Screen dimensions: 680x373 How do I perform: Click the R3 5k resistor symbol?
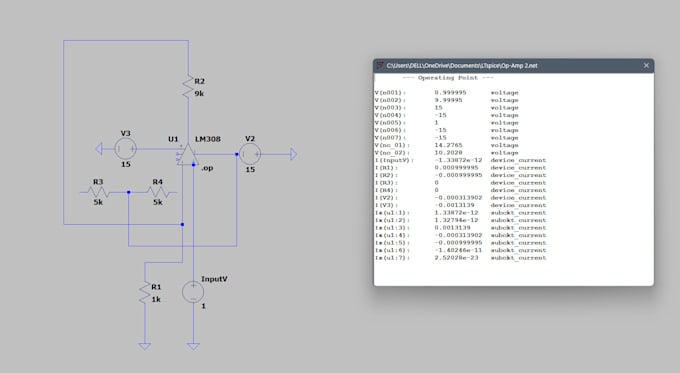pos(98,192)
